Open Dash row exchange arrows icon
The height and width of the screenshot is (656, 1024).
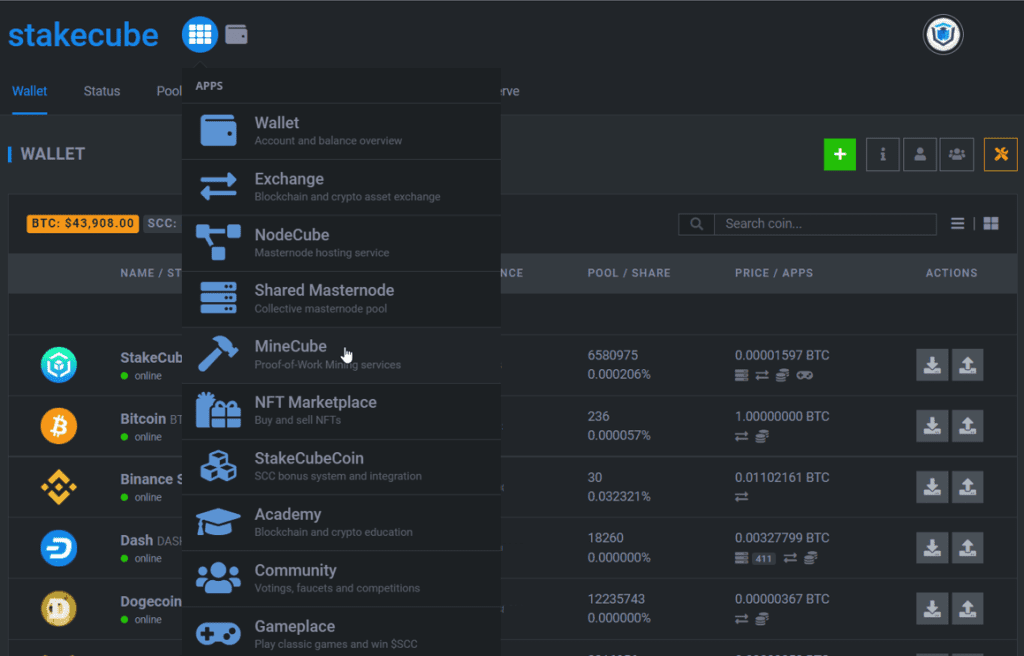click(x=790, y=558)
